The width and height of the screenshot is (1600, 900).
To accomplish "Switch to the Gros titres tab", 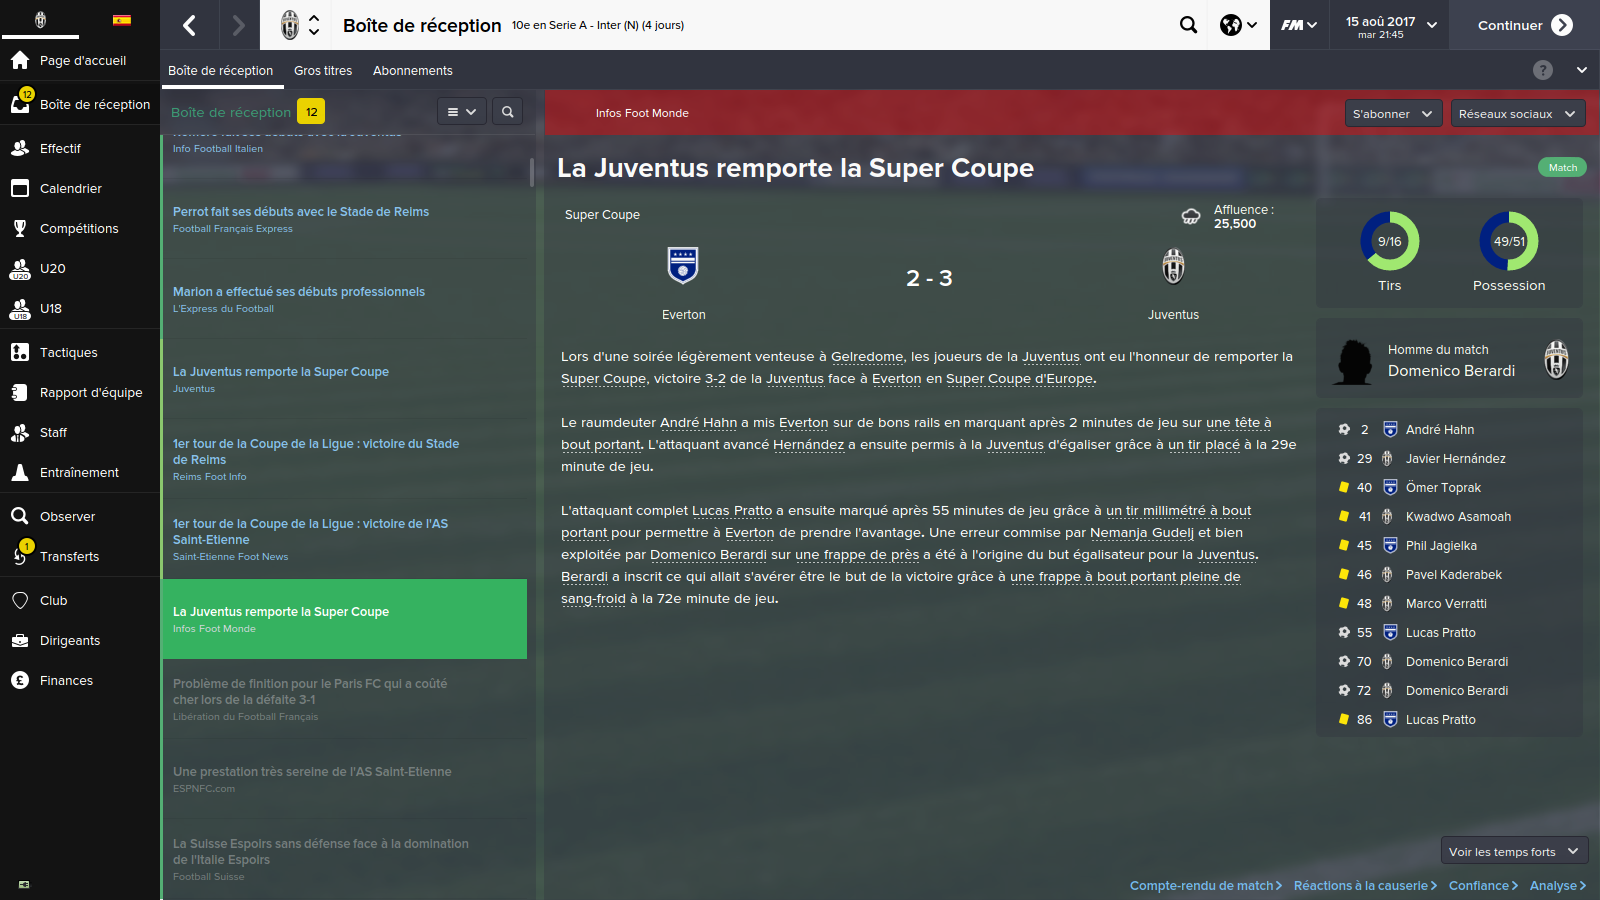I will click(323, 70).
